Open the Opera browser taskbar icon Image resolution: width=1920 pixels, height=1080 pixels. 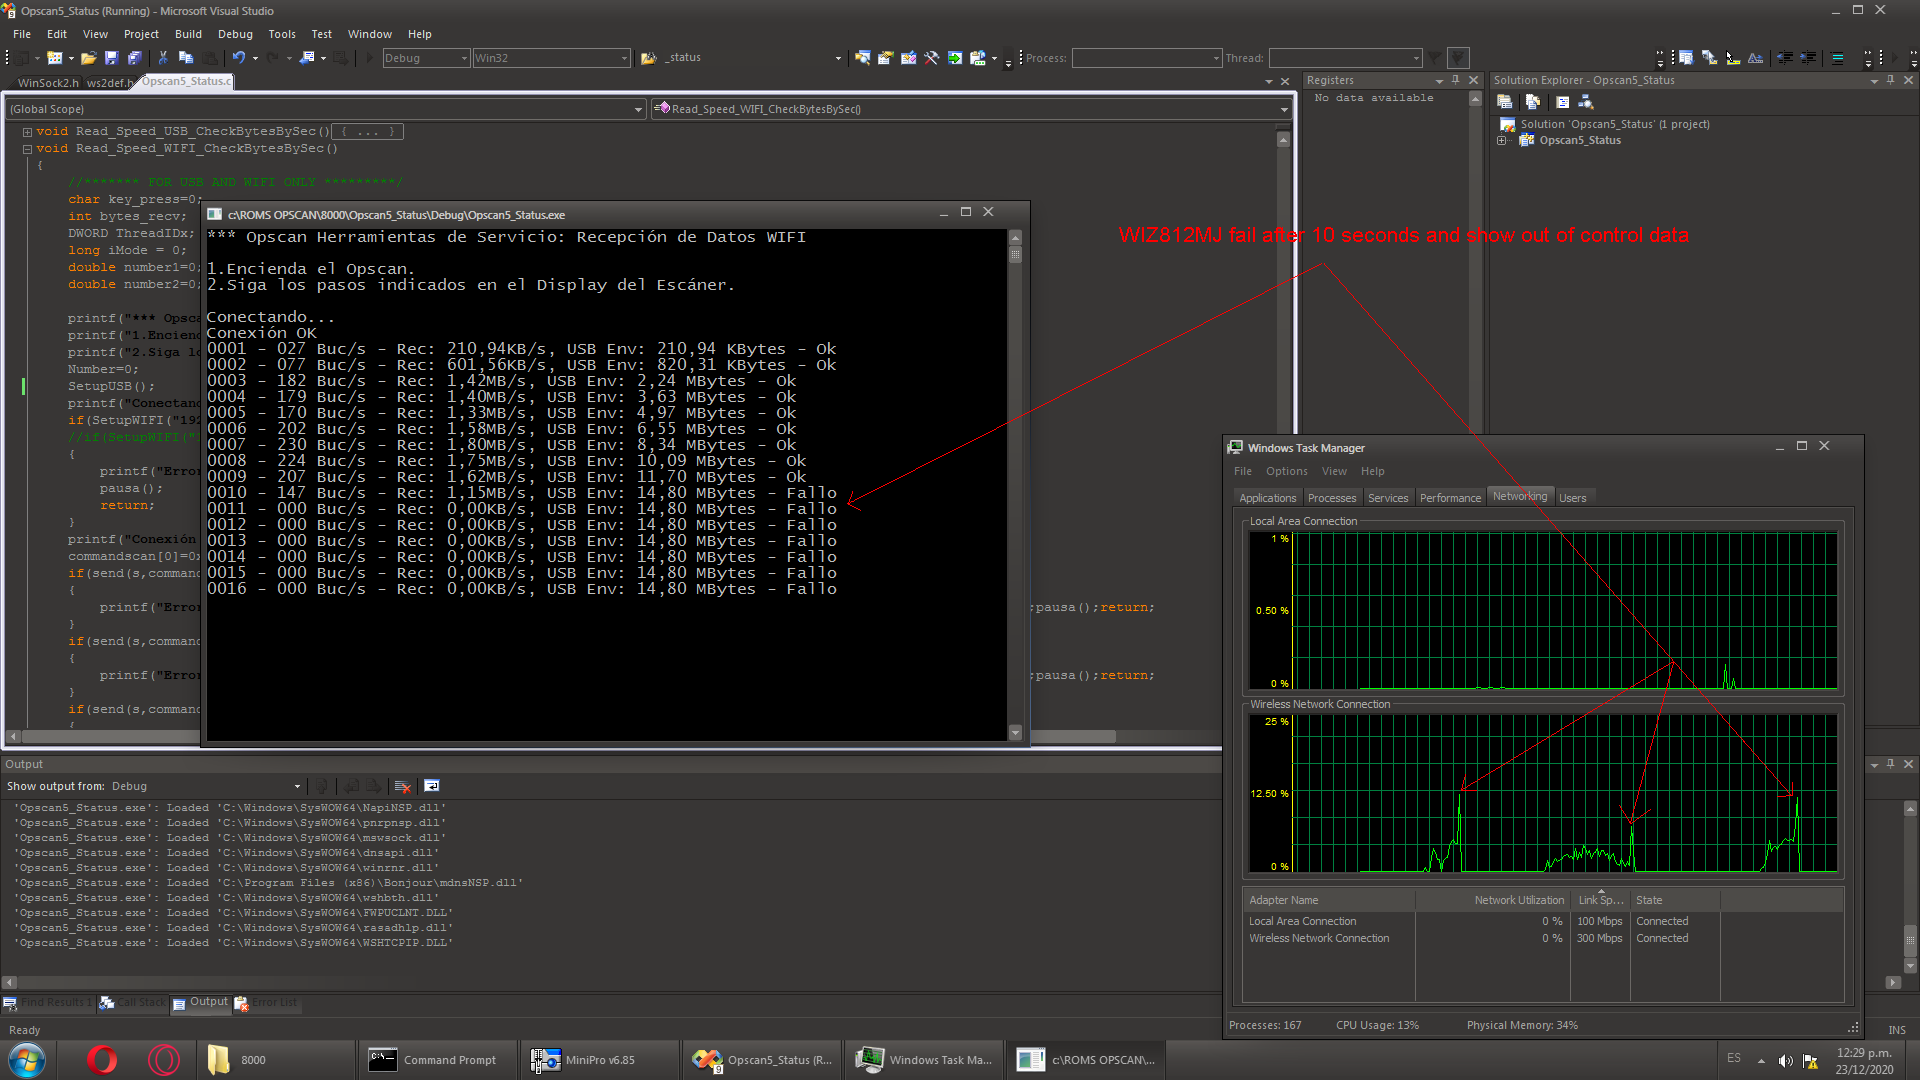(x=102, y=1059)
